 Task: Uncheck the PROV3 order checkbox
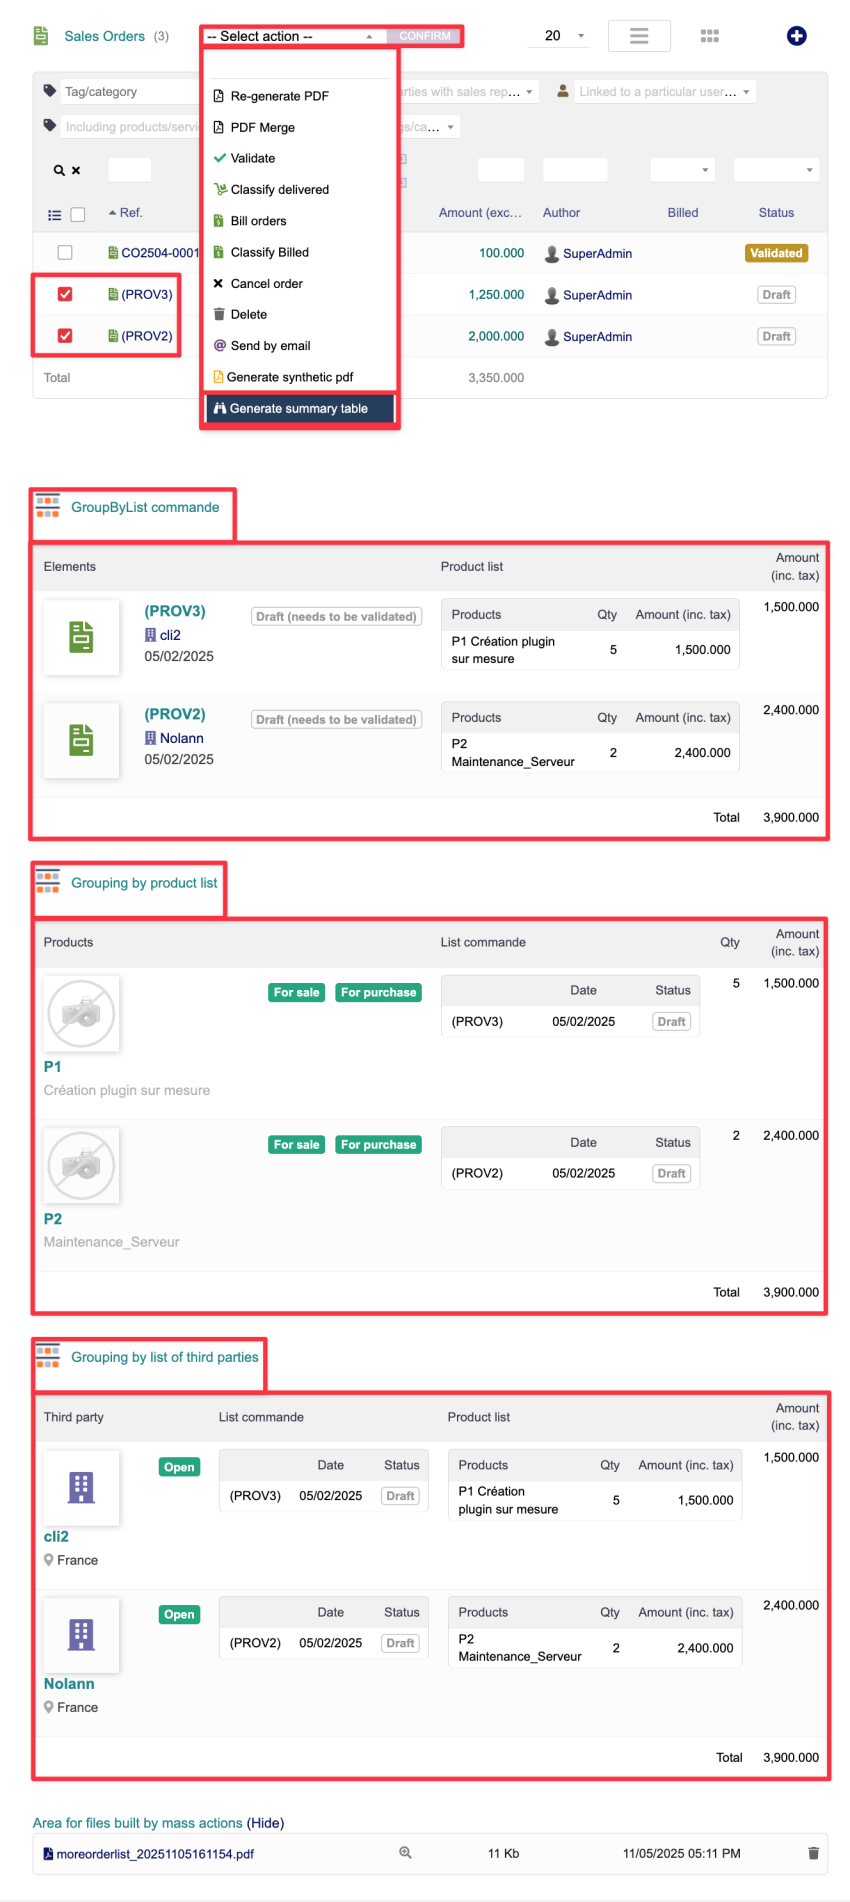(x=65, y=295)
